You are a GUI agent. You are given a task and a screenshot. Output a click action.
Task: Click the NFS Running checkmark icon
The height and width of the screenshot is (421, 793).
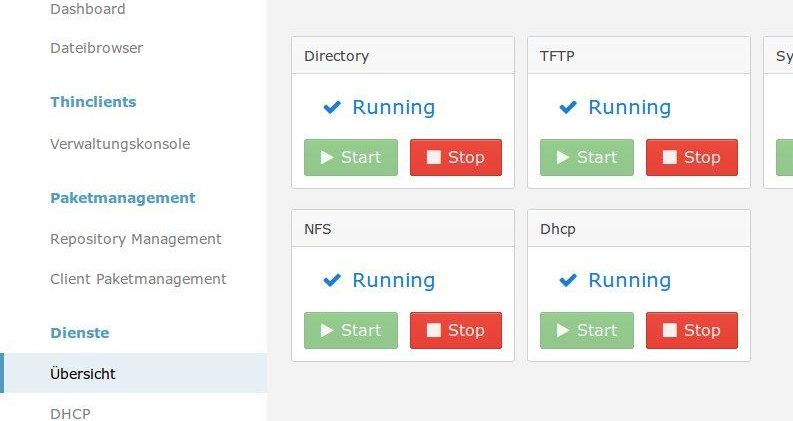[332, 280]
